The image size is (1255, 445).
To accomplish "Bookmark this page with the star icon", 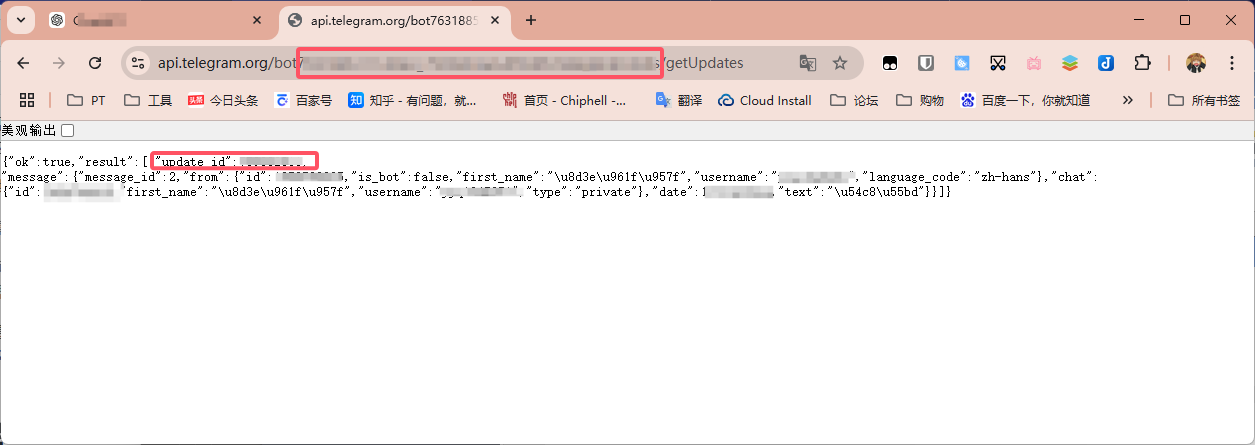I will click(x=840, y=63).
